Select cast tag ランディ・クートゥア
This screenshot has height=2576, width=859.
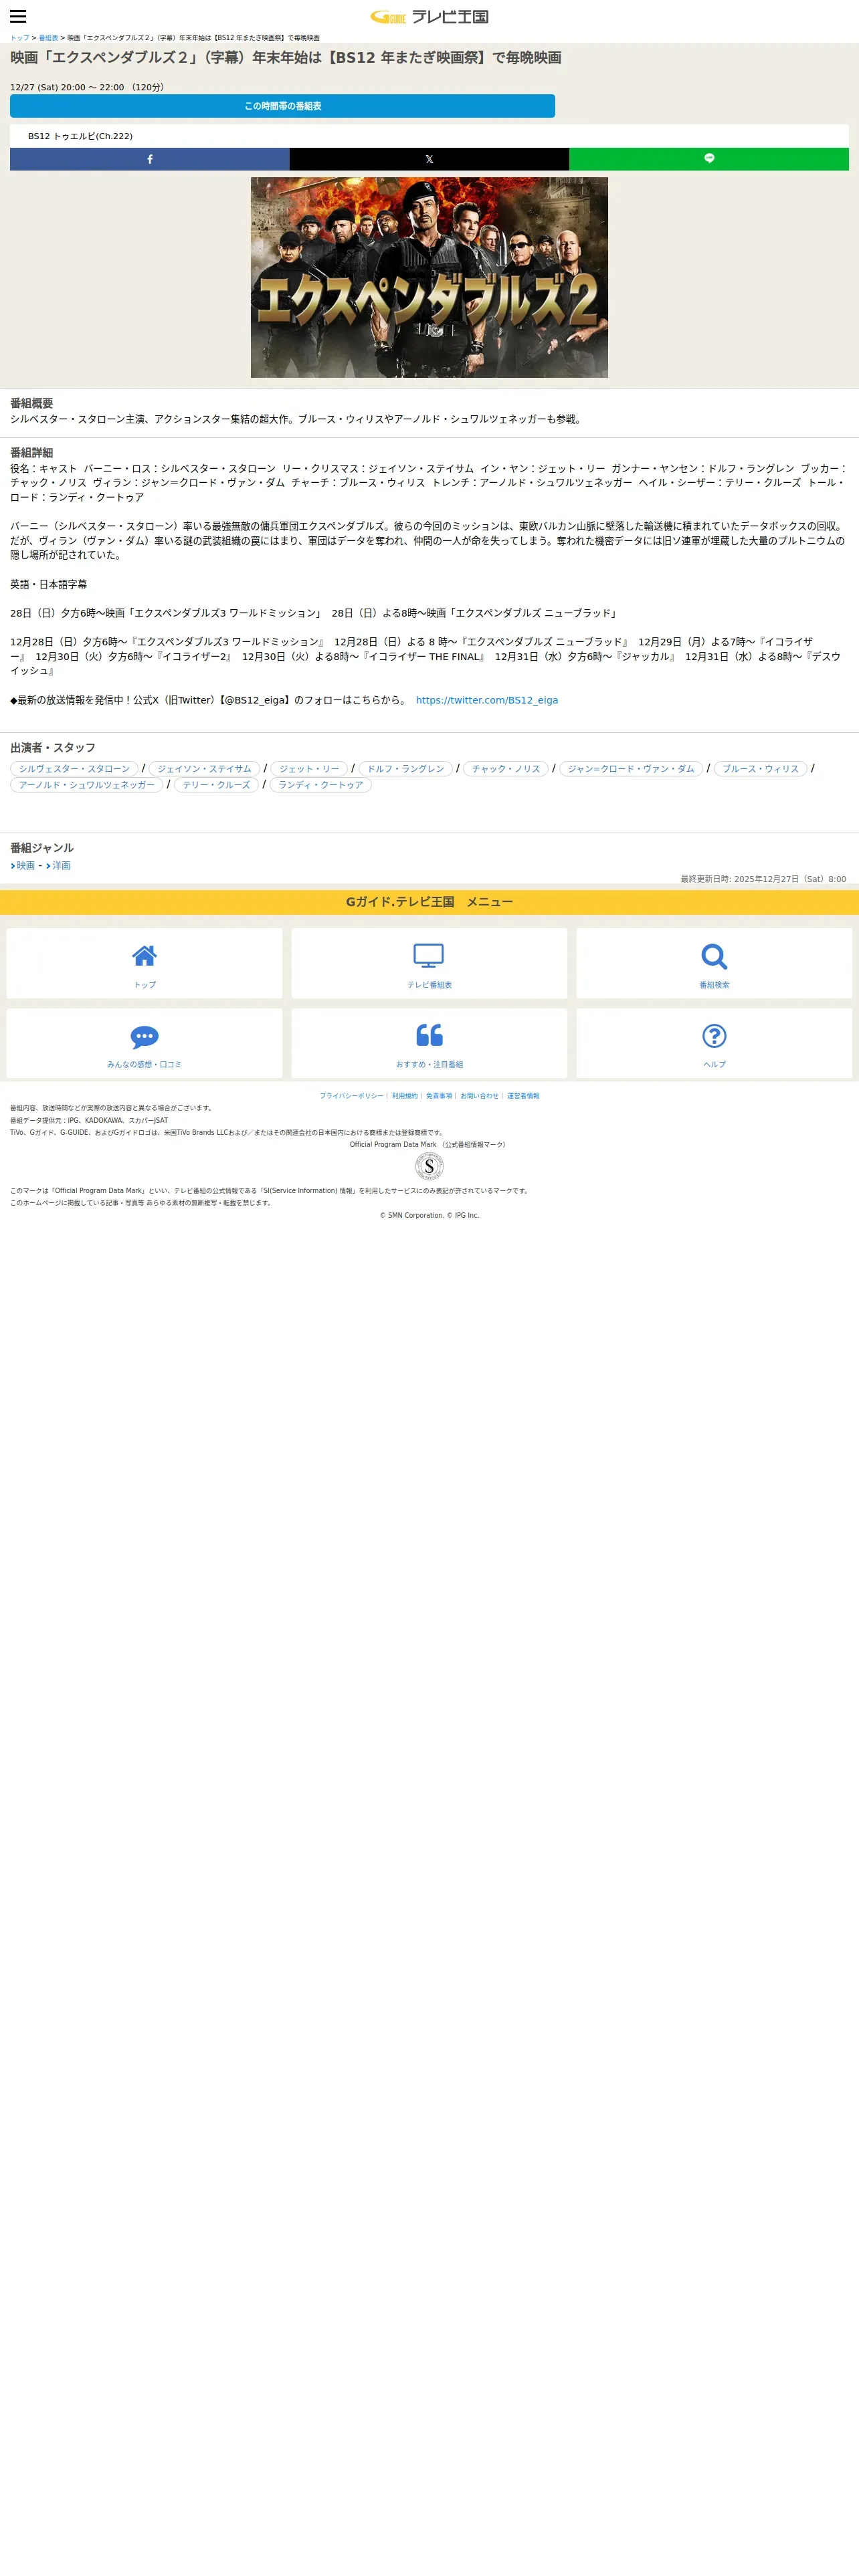click(320, 785)
